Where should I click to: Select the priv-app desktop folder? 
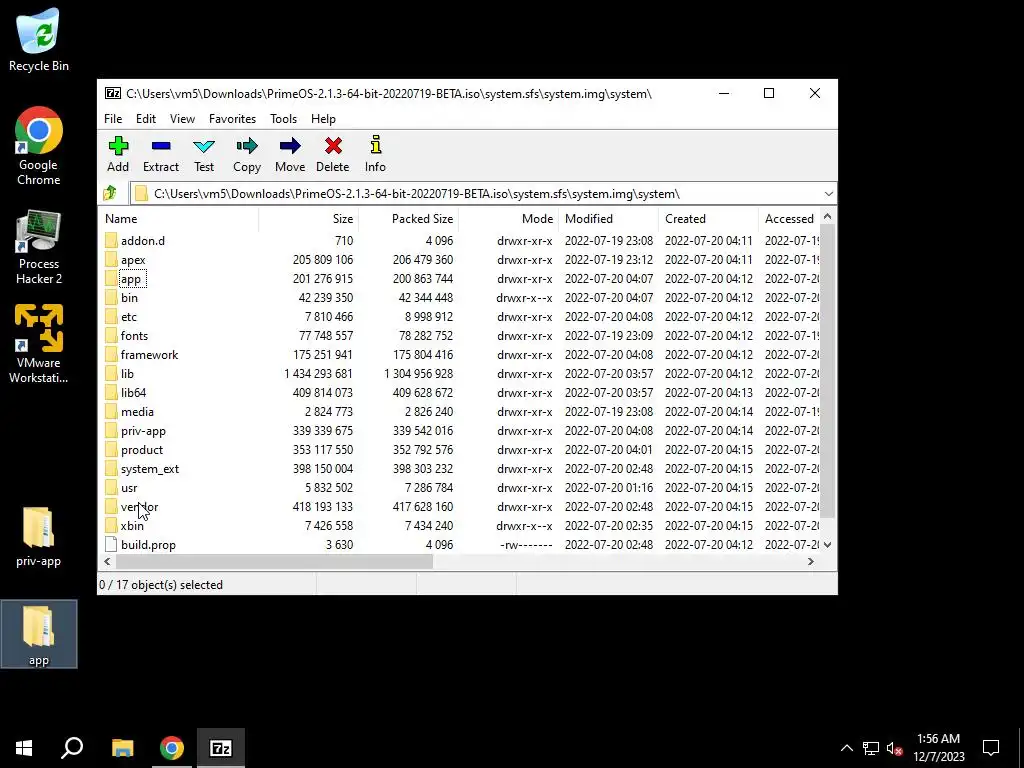click(x=39, y=536)
